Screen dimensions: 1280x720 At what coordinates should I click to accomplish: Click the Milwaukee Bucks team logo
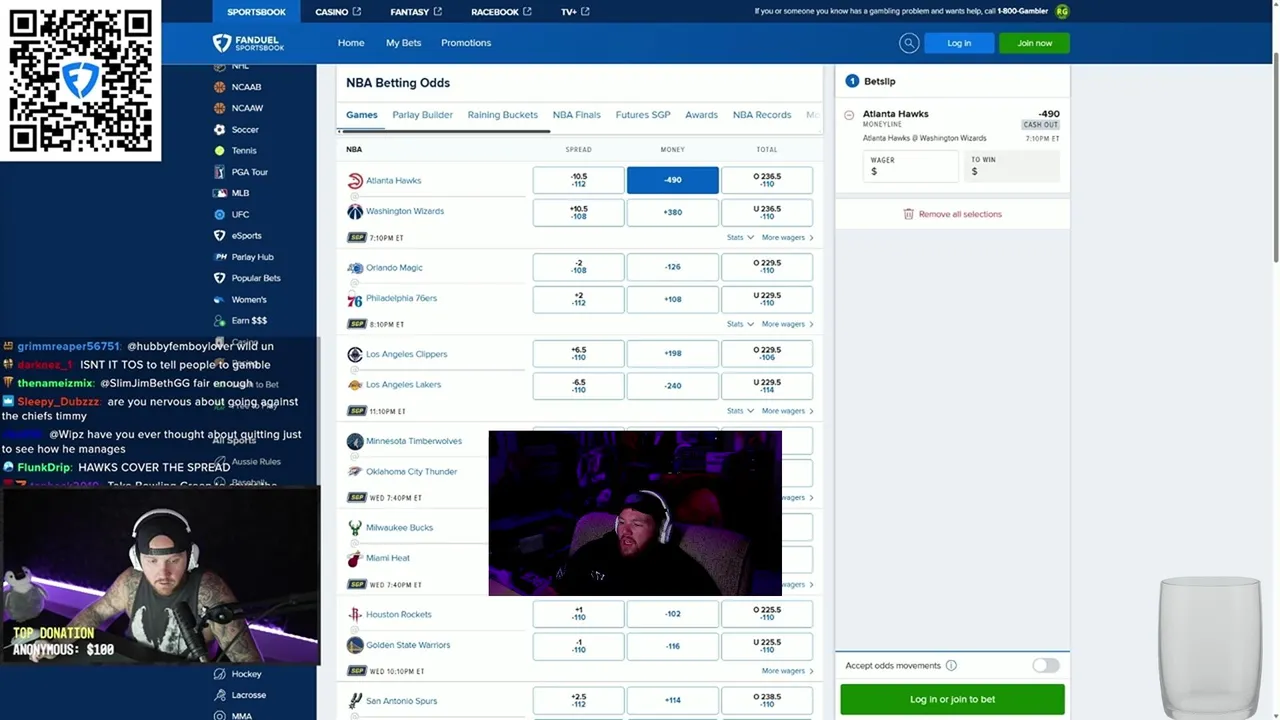pyautogui.click(x=355, y=527)
